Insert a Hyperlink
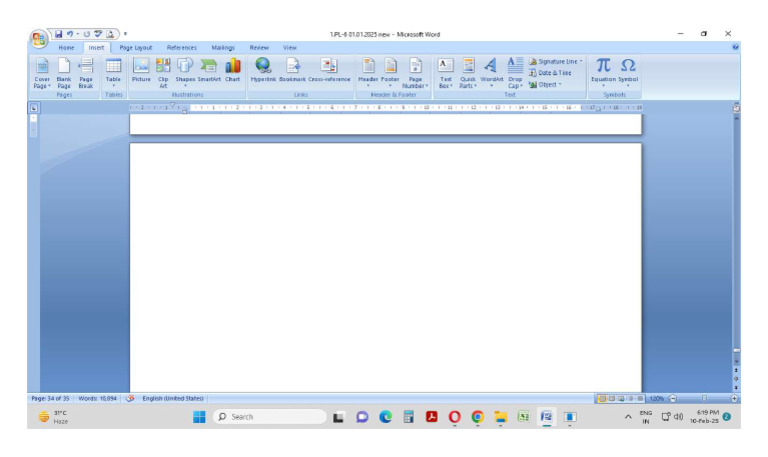This screenshot has height=457, width=768. [x=263, y=70]
